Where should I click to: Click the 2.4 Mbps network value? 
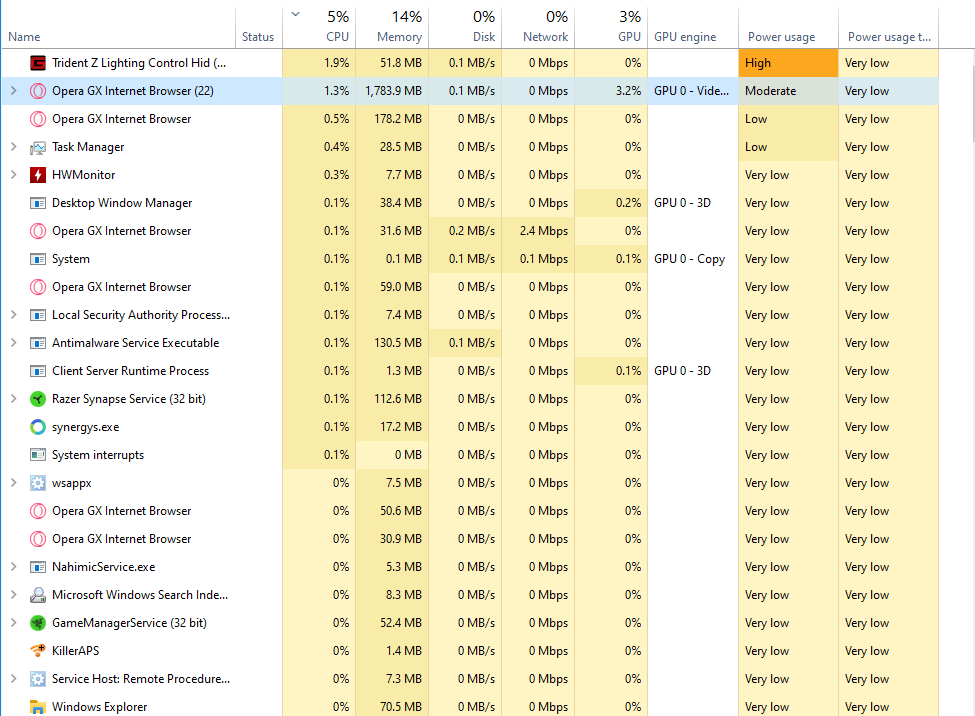click(544, 231)
